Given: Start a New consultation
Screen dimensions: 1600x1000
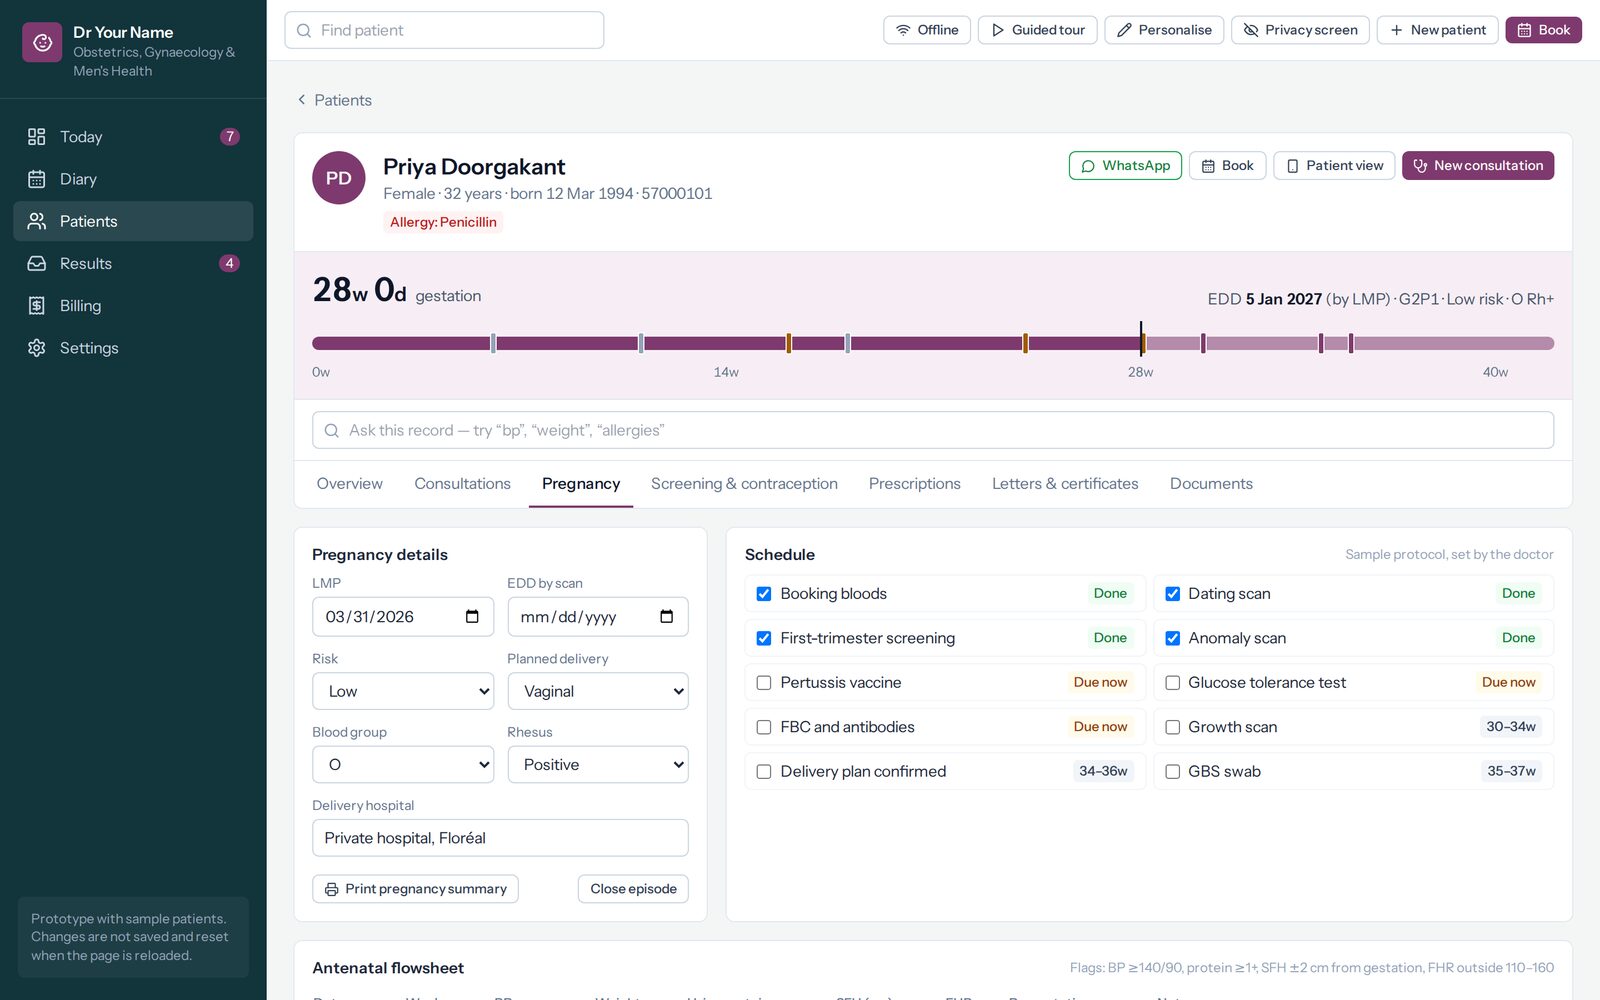Looking at the screenshot, I should (1478, 166).
